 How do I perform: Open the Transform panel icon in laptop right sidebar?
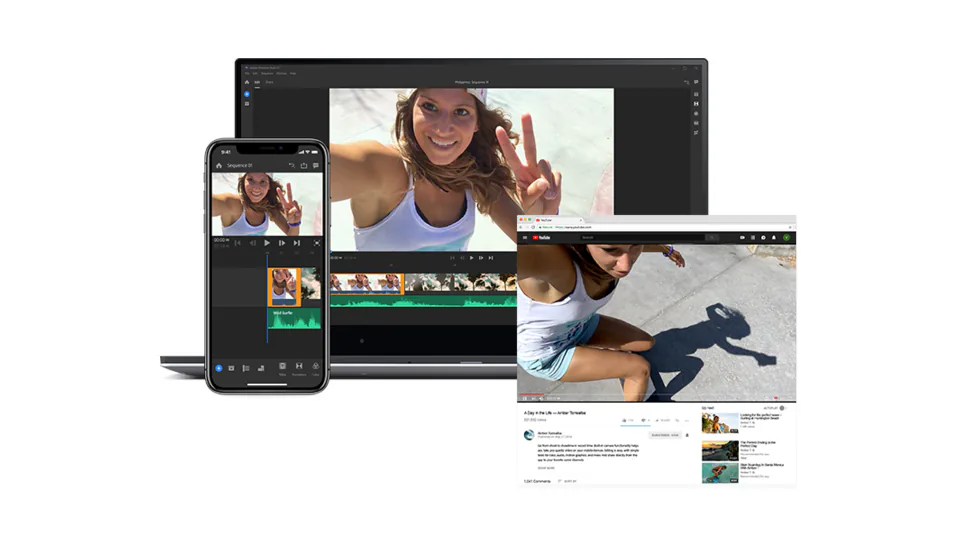point(696,132)
